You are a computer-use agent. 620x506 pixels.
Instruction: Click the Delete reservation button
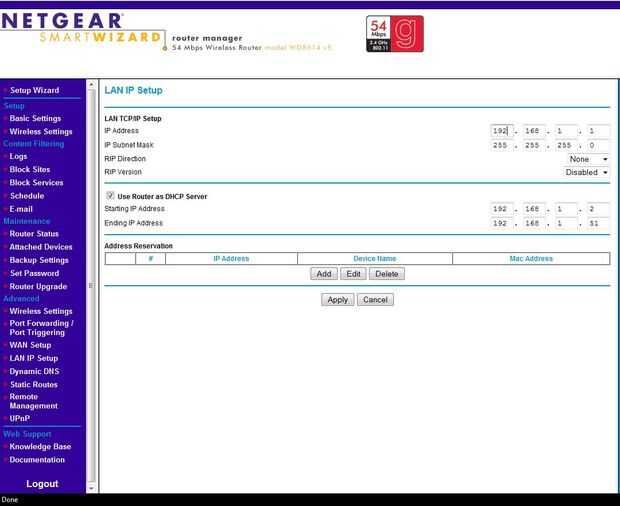click(386, 274)
